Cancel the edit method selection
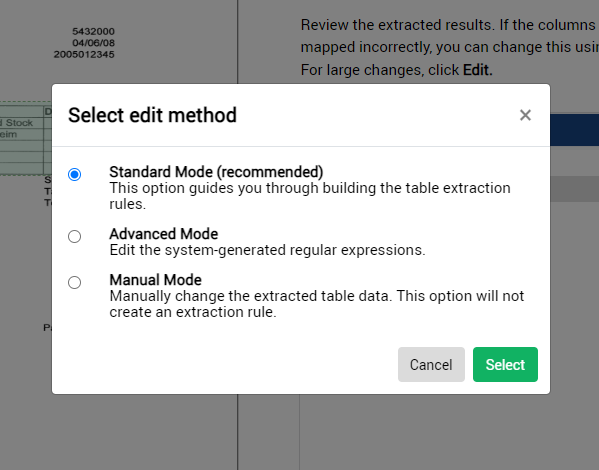 (431, 365)
